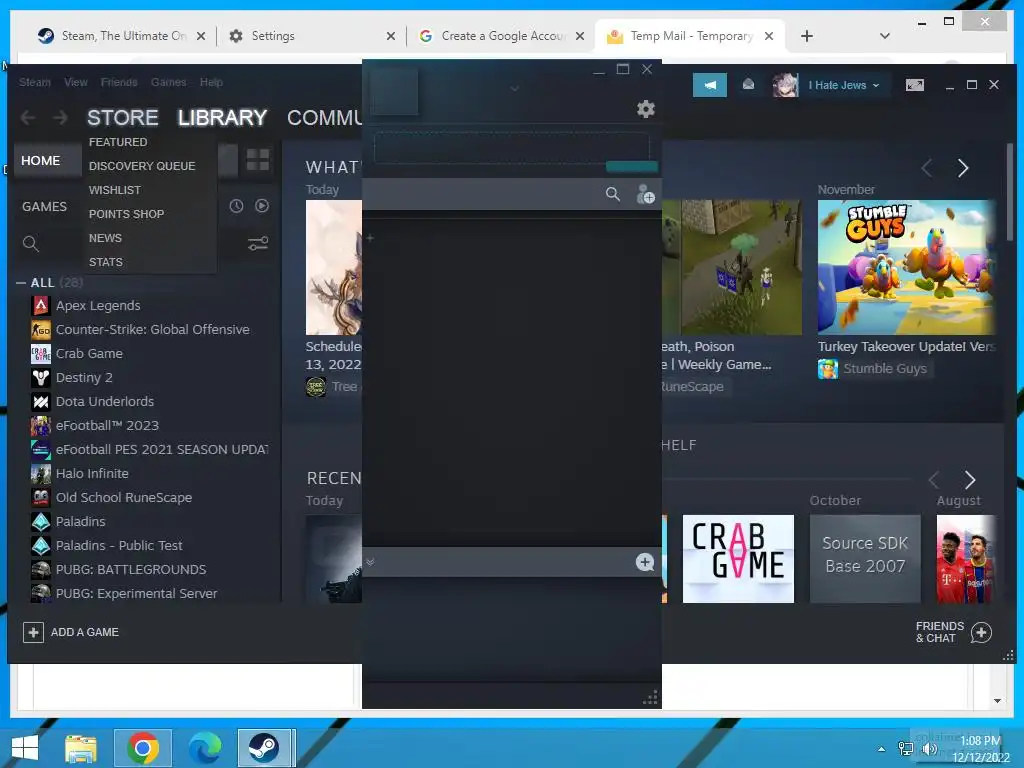1024x768 pixels.
Task: Next arrow in shelf section
Action: pyautogui.click(x=970, y=480)
